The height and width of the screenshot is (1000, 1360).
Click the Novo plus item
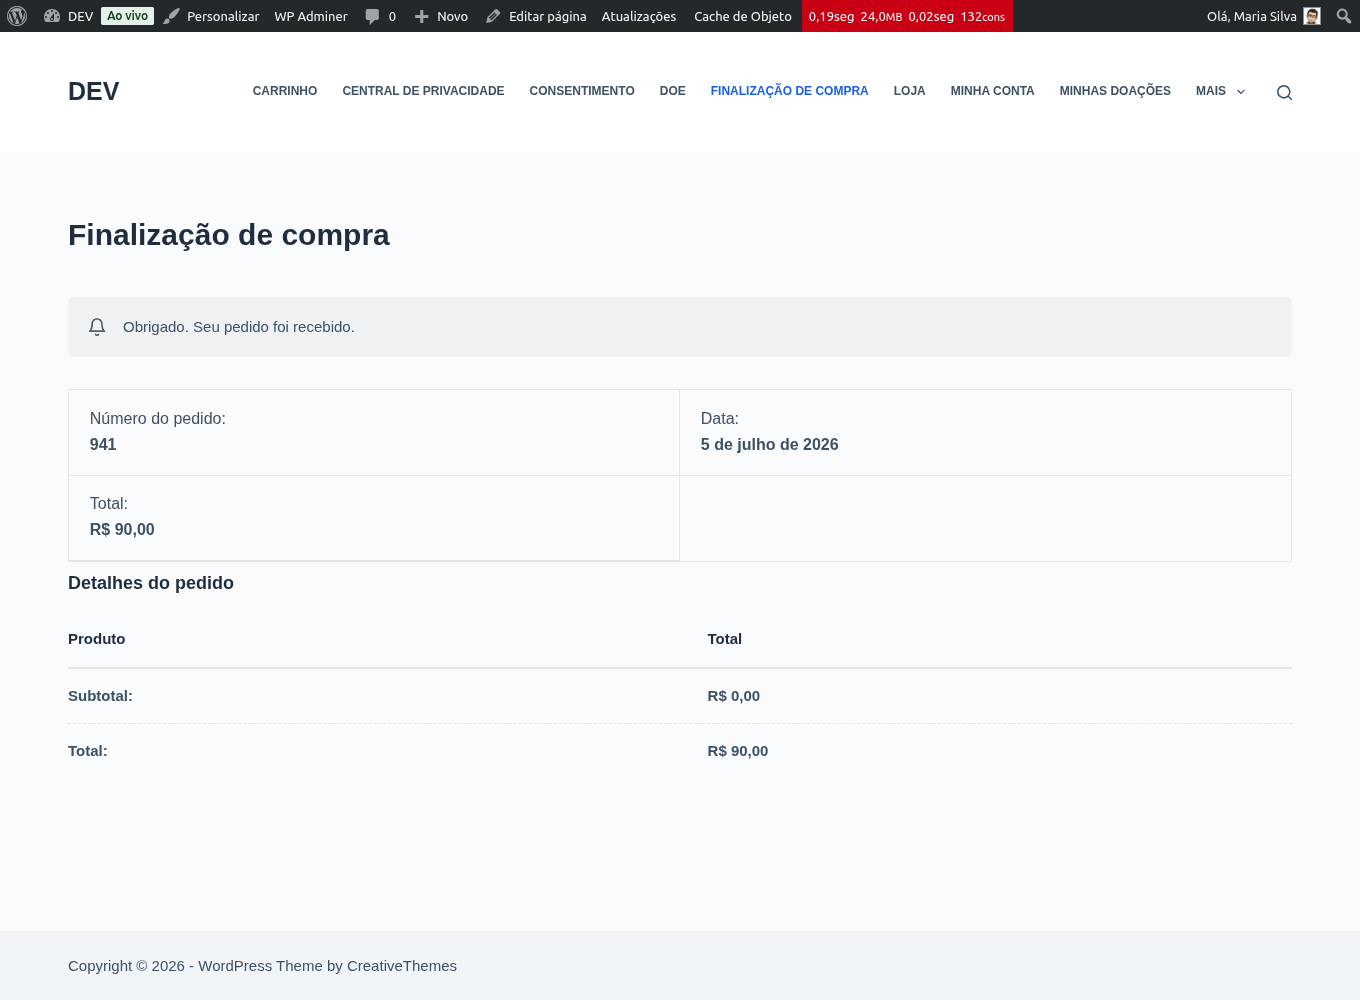[x=441, y=16]
